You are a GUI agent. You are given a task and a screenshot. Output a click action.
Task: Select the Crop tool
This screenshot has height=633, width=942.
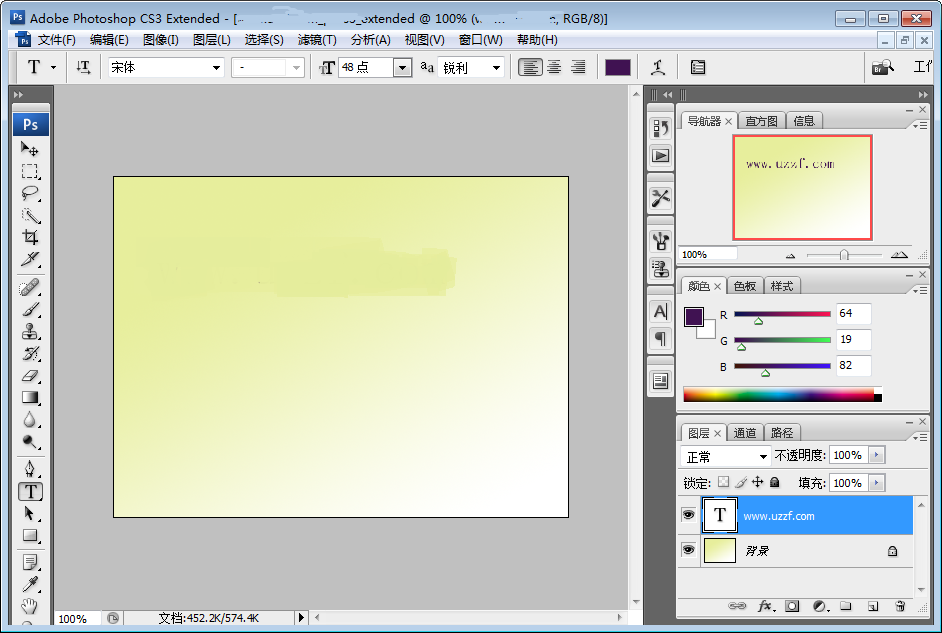point(30,237)
